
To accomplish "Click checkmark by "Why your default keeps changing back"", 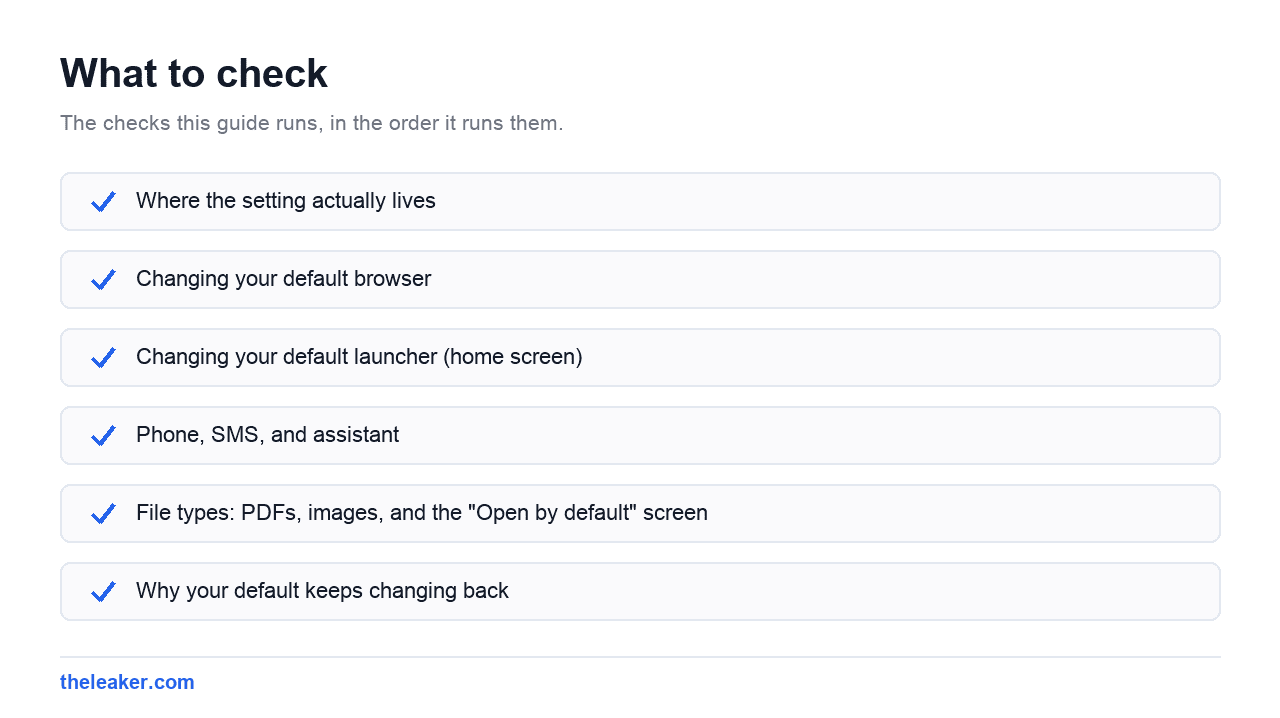I will click(103, 592).
